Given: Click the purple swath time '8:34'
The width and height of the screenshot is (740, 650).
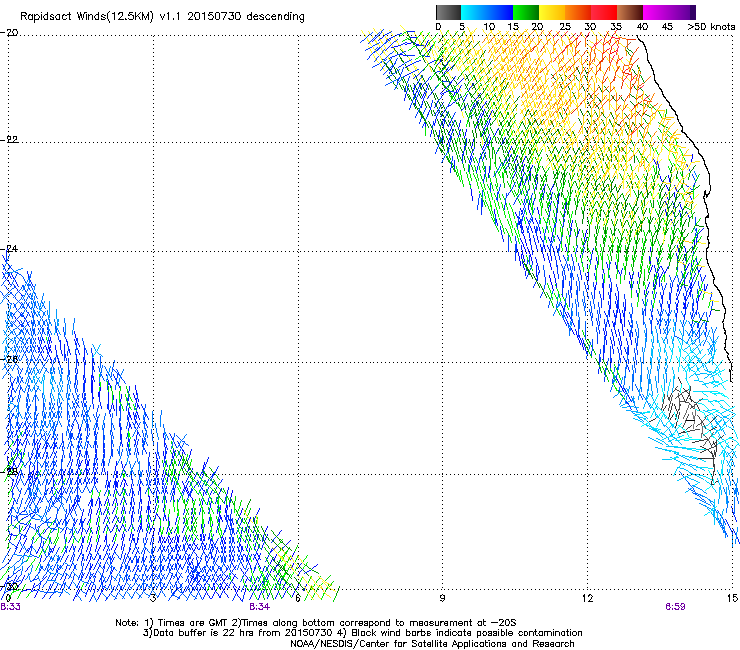Looking at the screenshot, I should coord(260,607).
